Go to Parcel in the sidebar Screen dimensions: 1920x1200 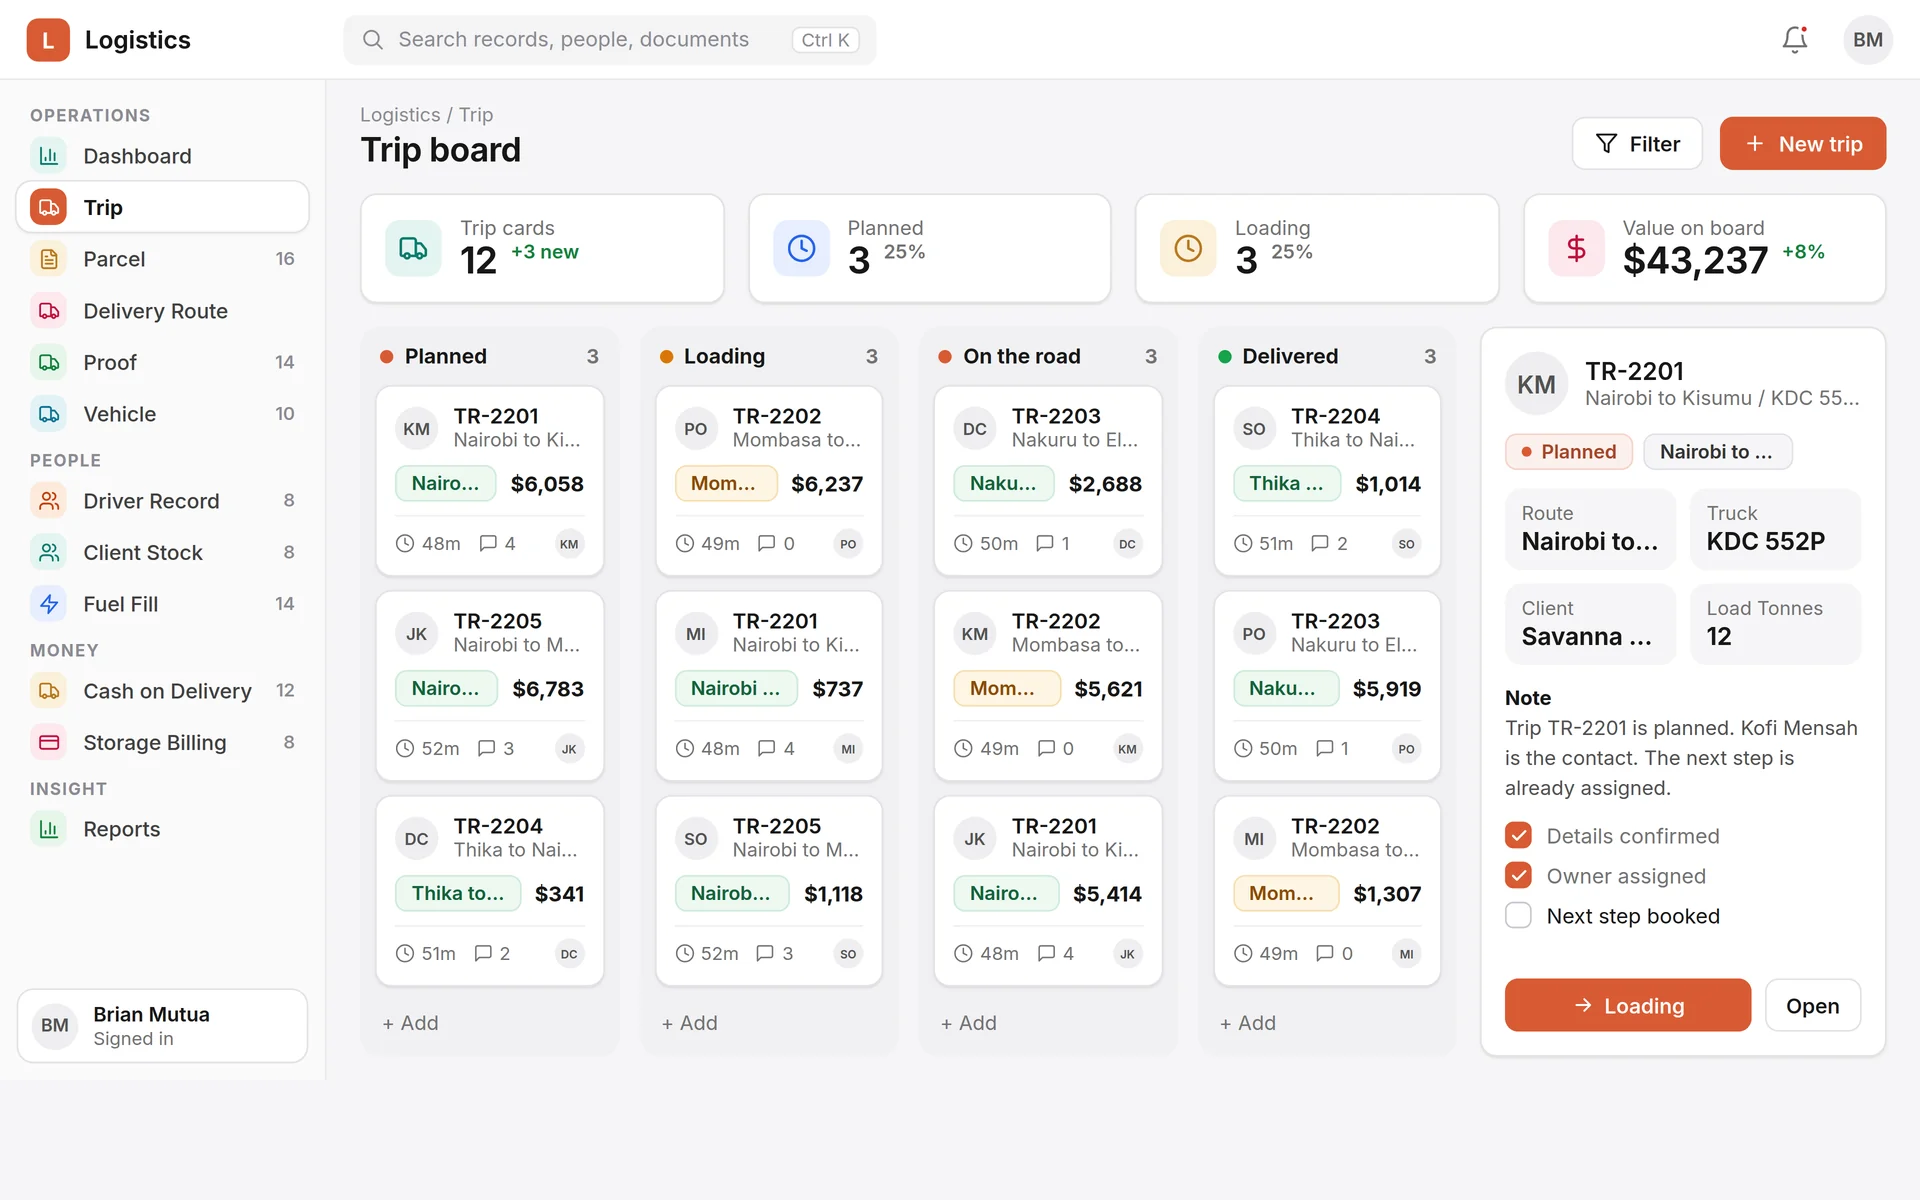(163, 259)
